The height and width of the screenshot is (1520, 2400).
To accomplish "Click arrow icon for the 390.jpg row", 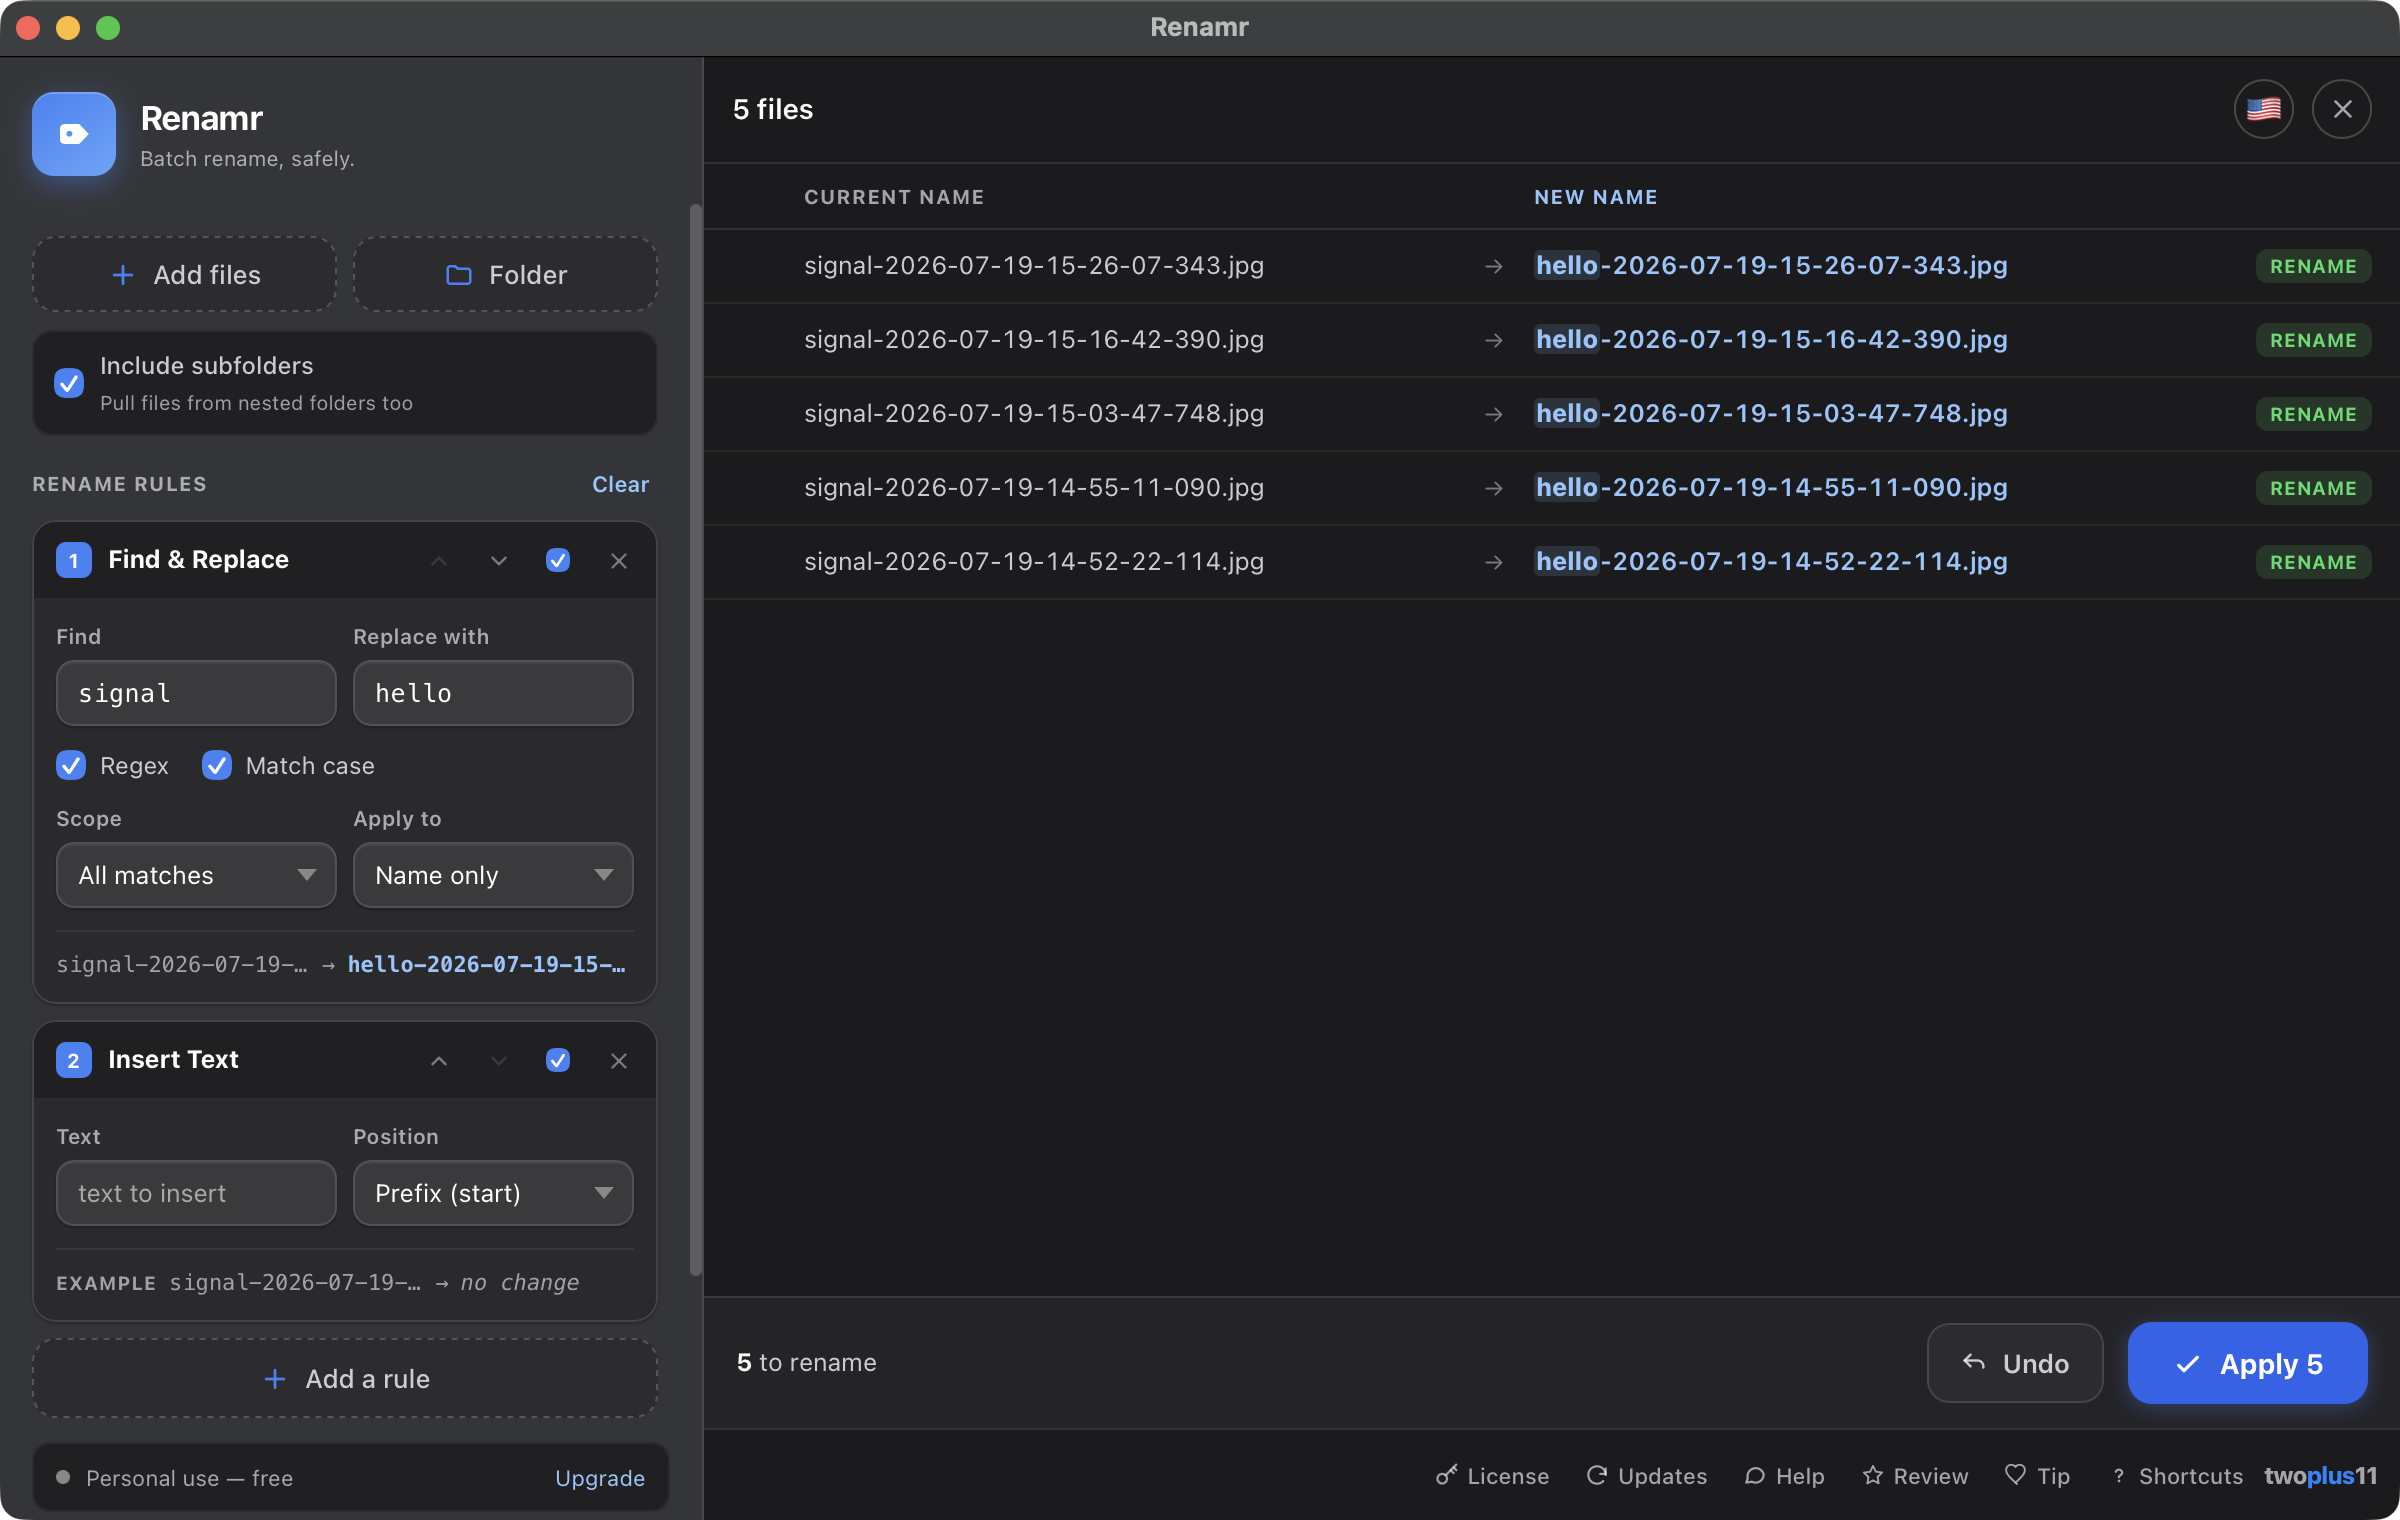I will pyautogui.click(x=1494, y=340).
